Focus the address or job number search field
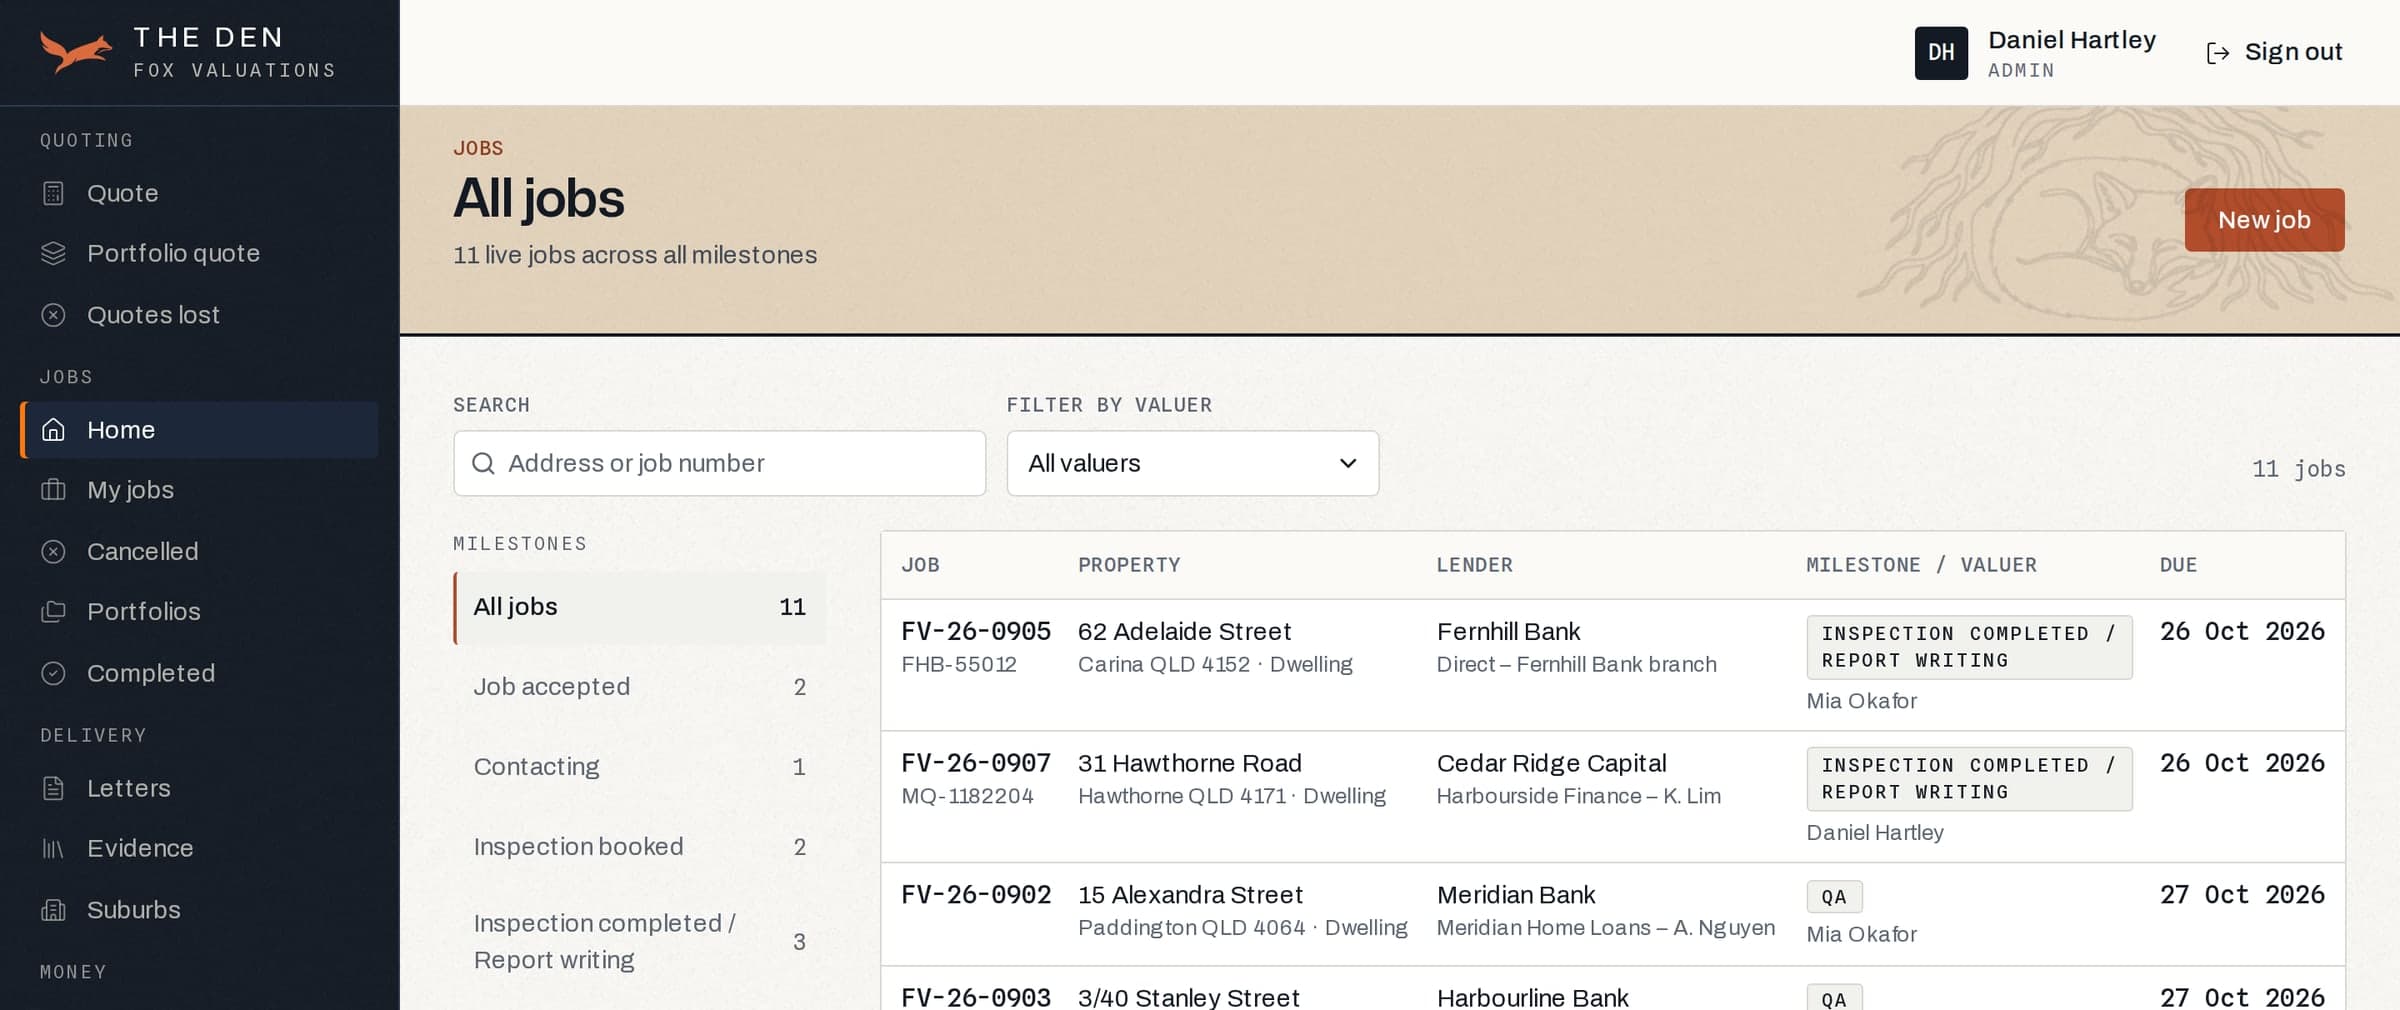Viewport: 2400px width, 1010px height. (720, 463)
